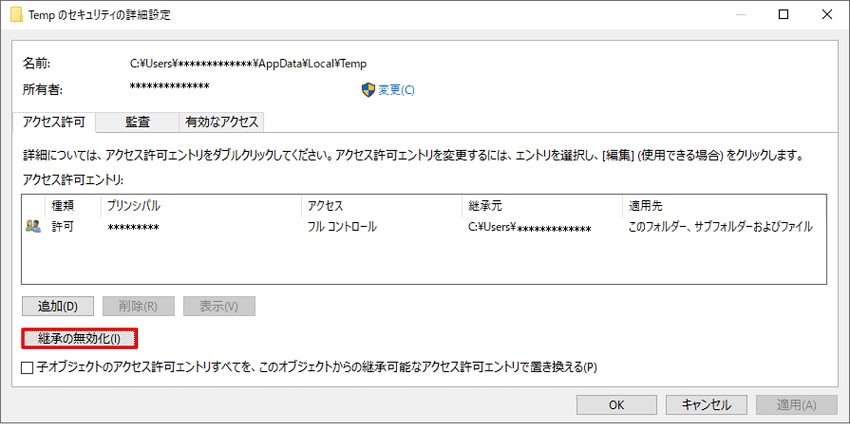
Task: Click the 継承の無効化(I) button
Action: 80,339
